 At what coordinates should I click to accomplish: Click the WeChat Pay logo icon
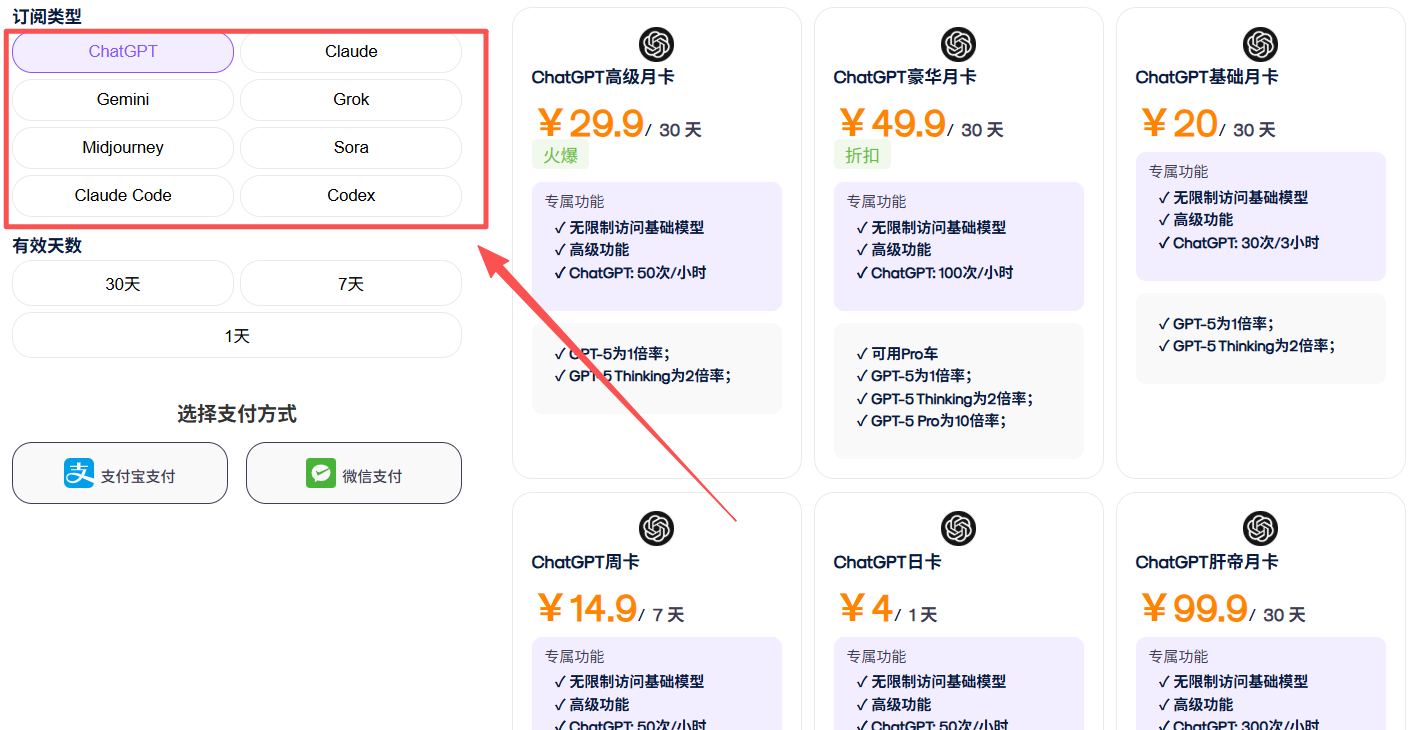tap(320, 473)
